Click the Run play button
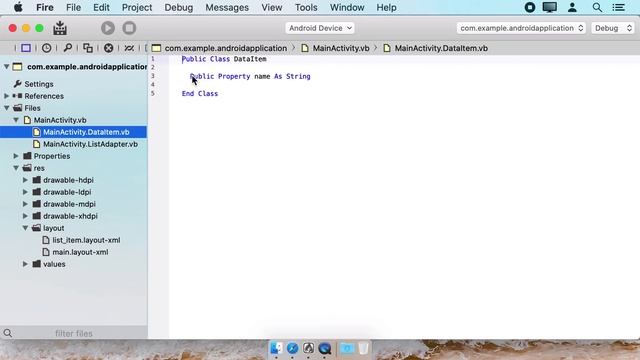640x360 pixels. tap(108, 28)
